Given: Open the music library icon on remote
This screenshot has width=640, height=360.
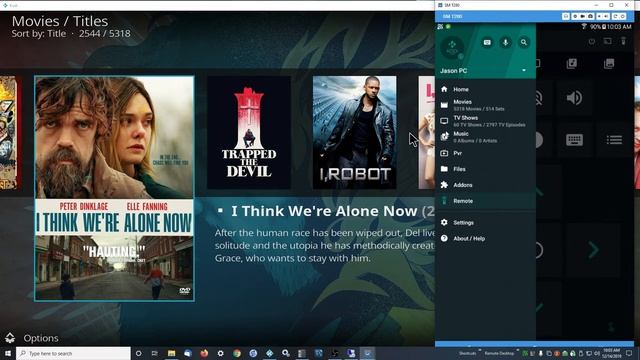Looking at the screenshot, I should tap(571, 64).
